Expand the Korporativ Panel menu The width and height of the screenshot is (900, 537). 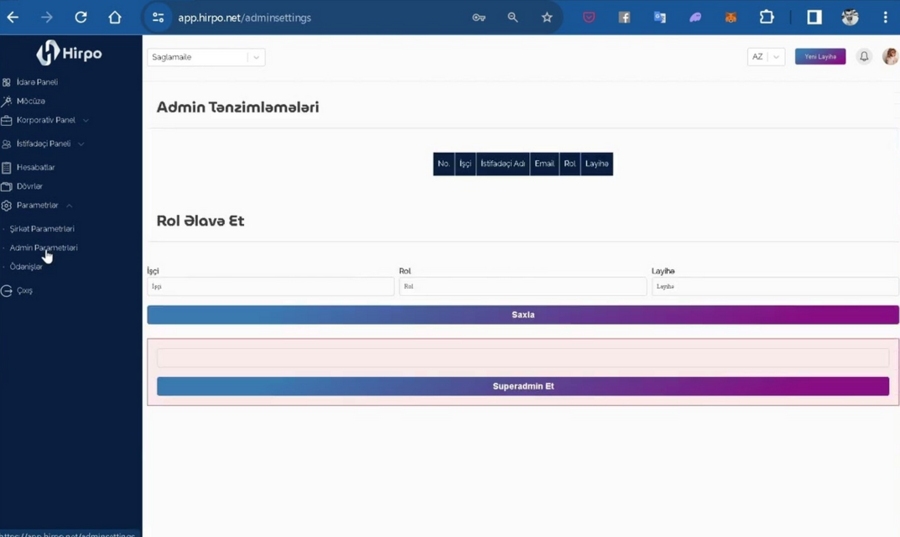46,120
